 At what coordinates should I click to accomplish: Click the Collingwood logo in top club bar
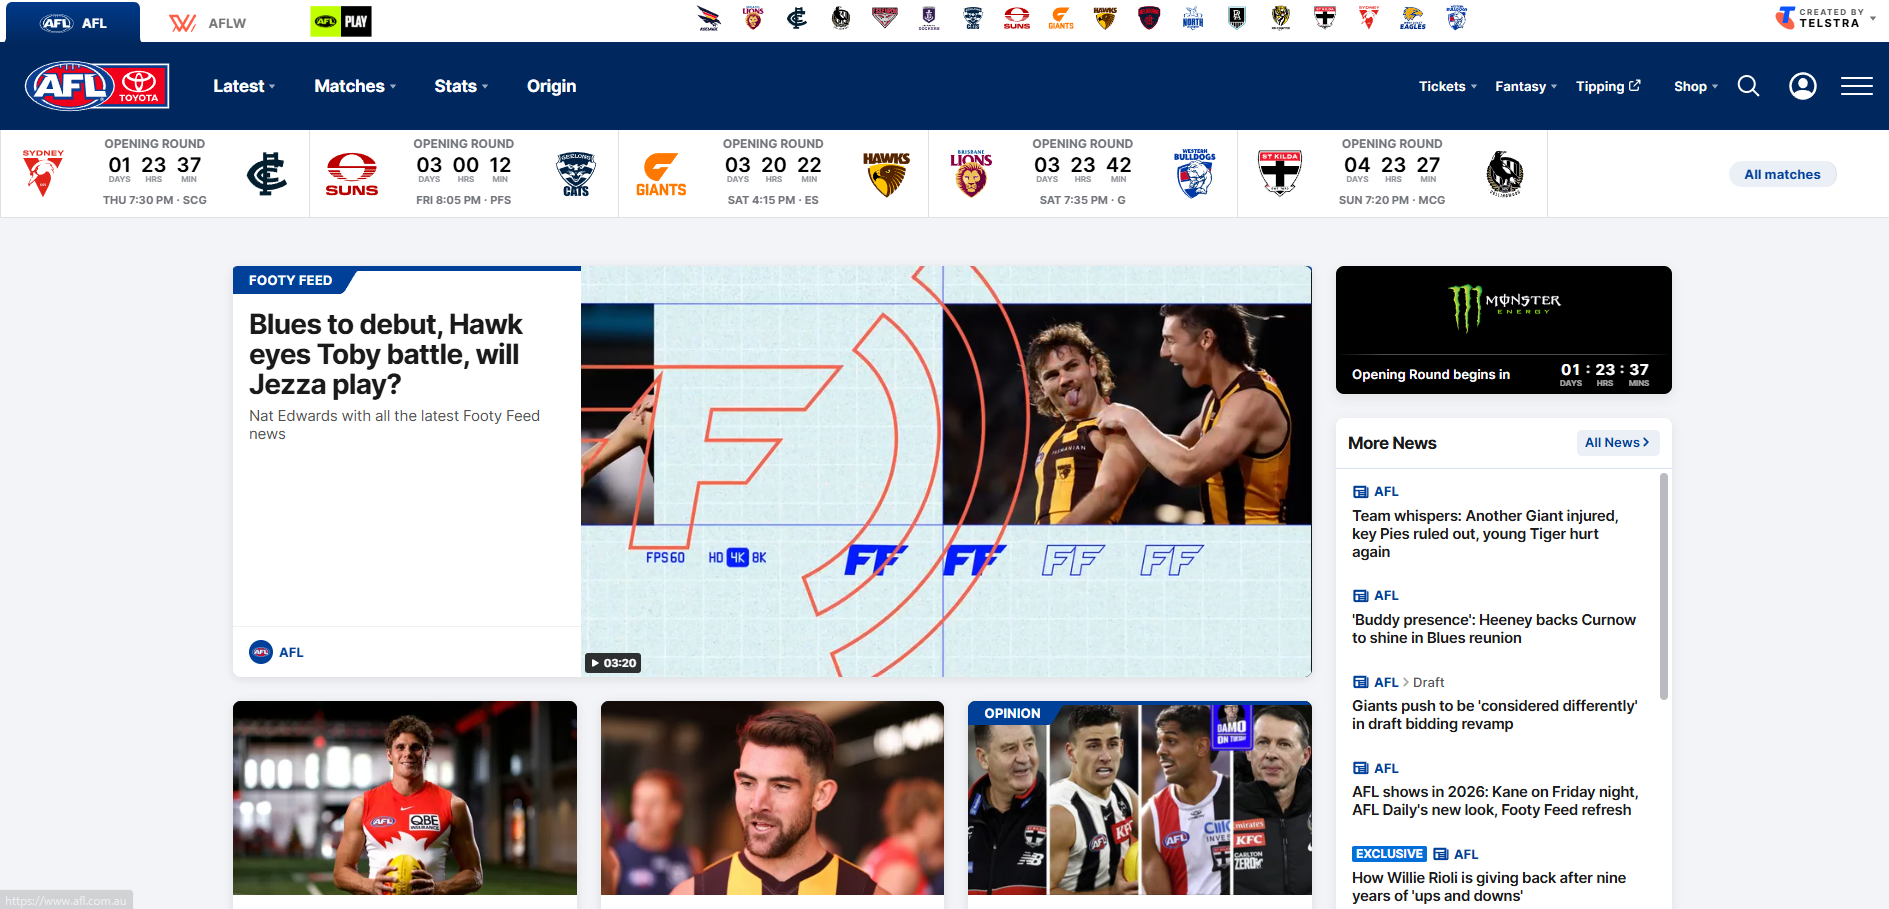pos(841,19)
